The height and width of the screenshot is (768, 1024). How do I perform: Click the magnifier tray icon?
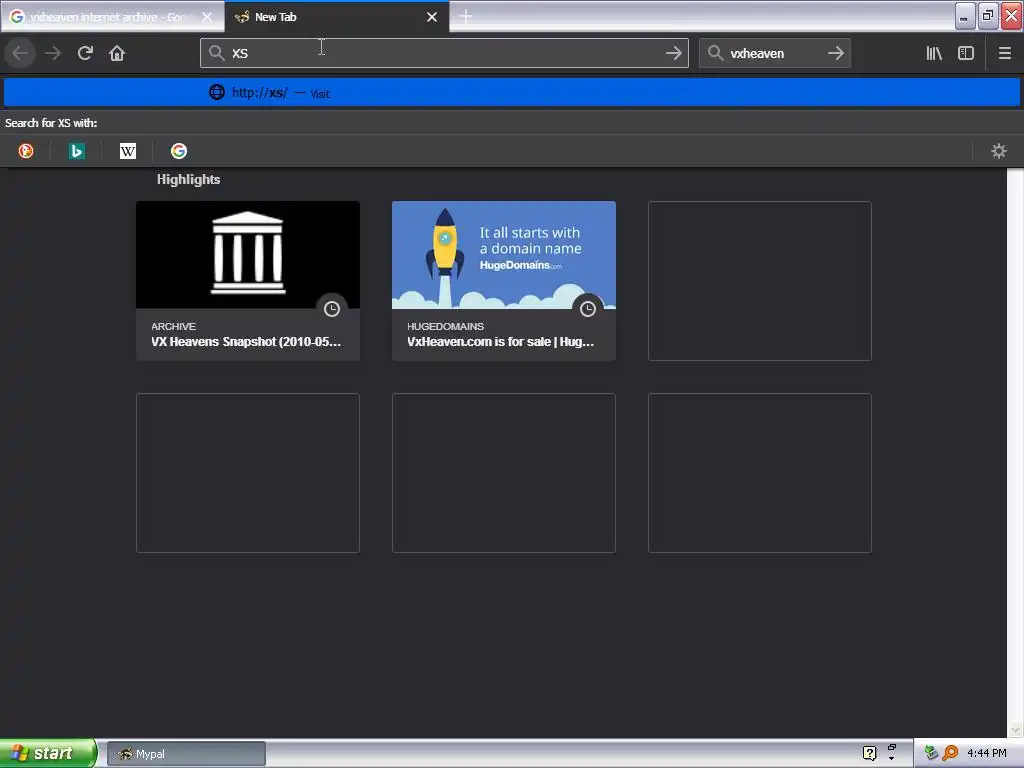point(950,753)
